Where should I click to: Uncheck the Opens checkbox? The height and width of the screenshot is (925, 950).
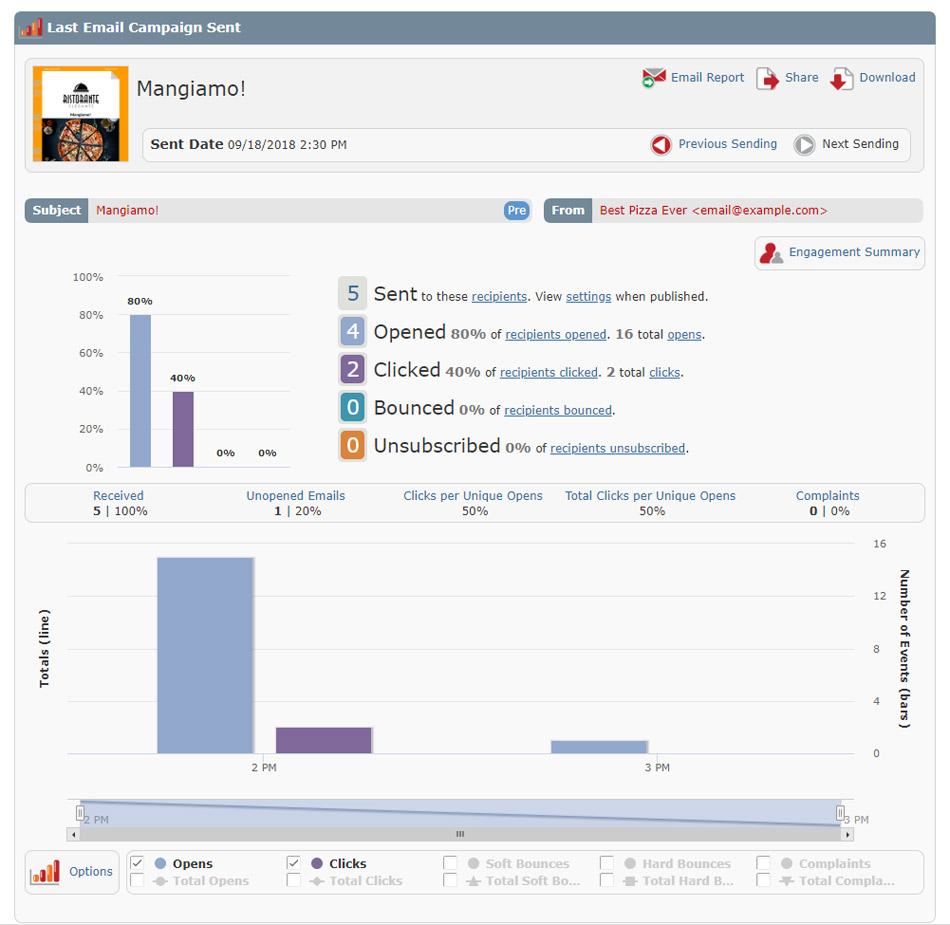coord(137,863)
